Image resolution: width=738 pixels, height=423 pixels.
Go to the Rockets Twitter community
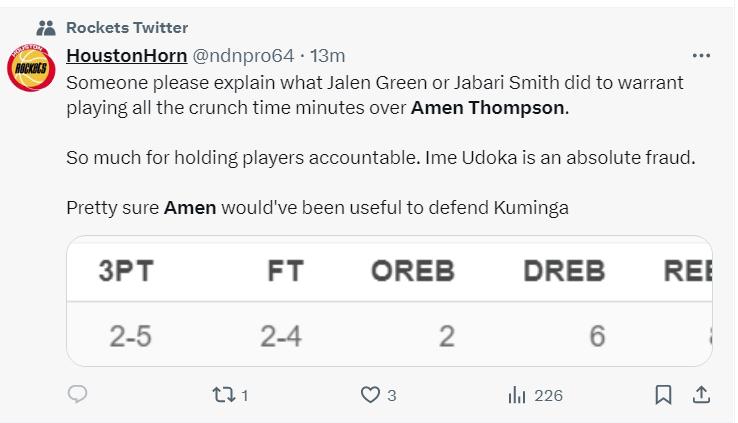[126, 27]
